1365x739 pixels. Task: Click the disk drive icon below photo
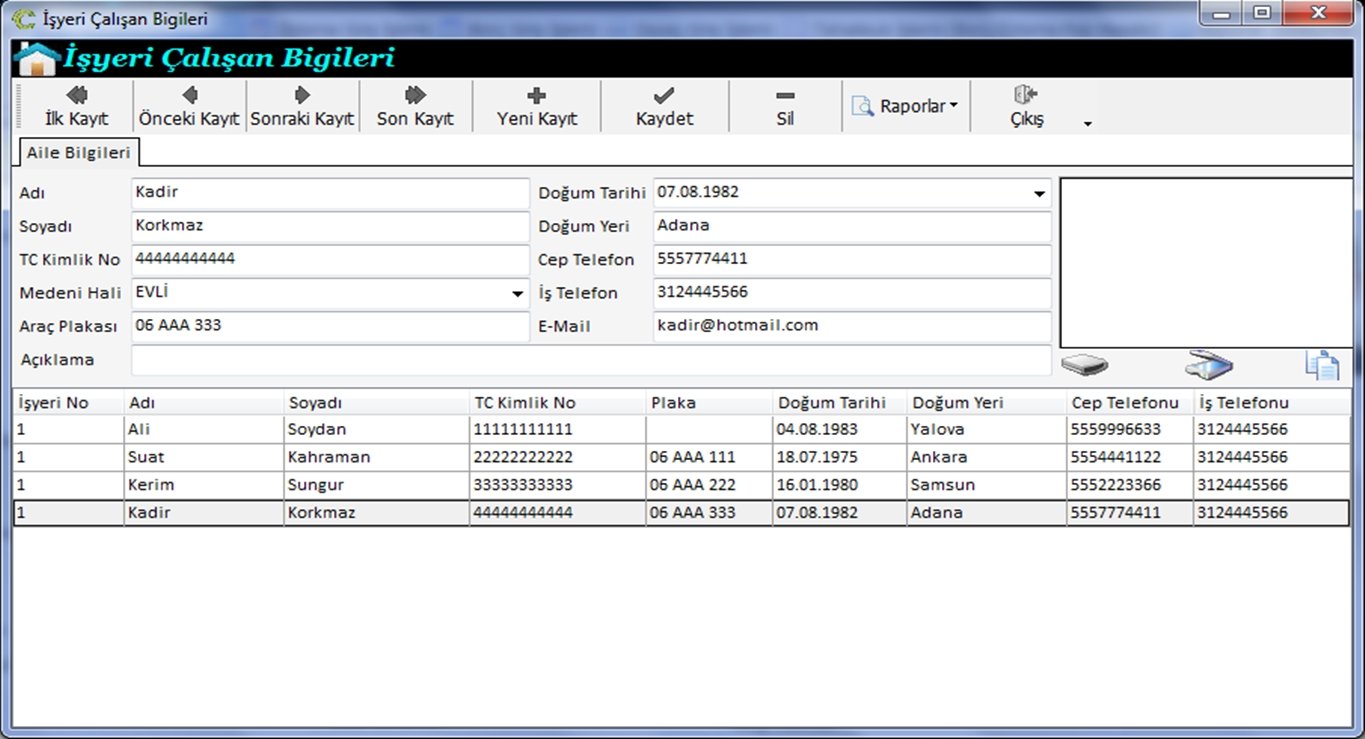1084,366
